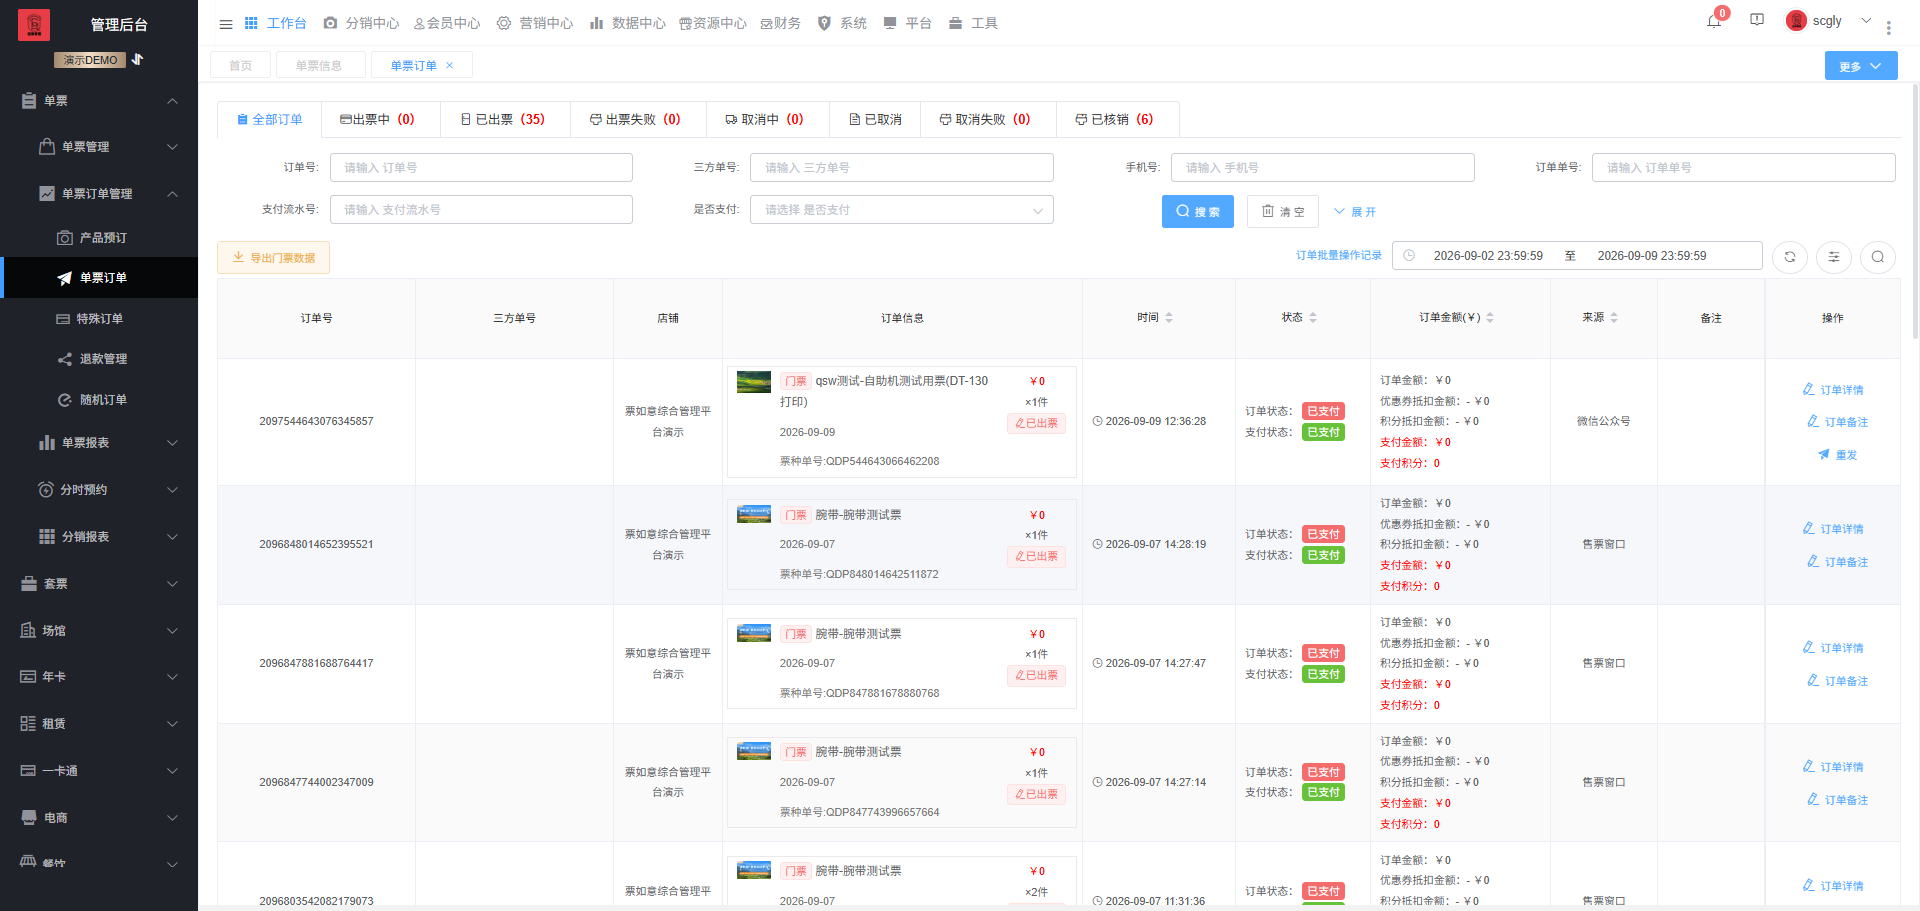
Task: Open column settings icon beside refresh
Action: (1834, 257)
